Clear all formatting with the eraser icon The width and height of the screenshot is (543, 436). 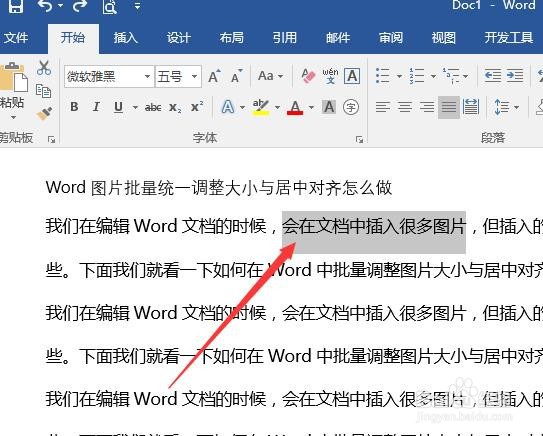coord(308,76)
